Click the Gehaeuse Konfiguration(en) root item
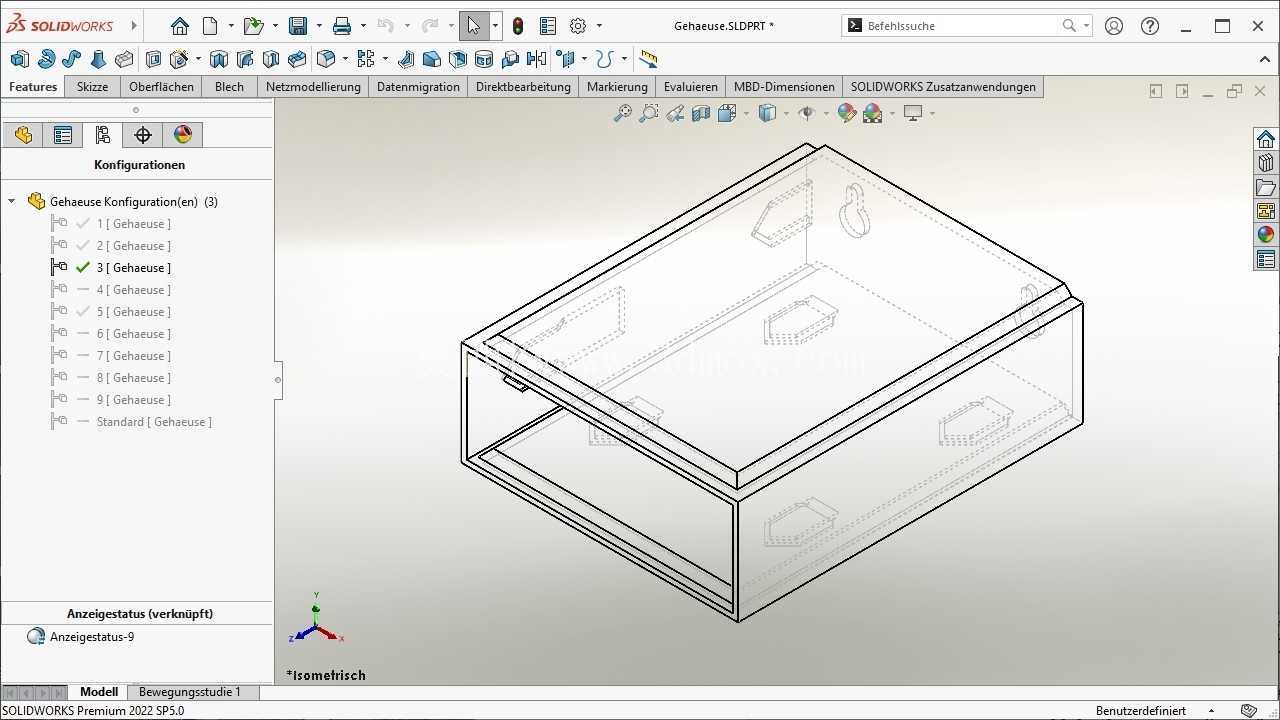The width and height of the screenshot is (1280, 720). pos(134,202)
